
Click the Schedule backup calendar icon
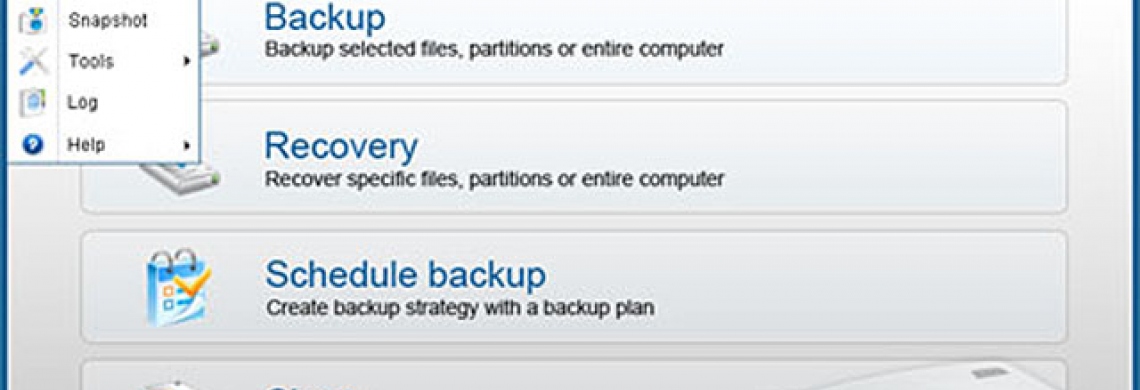177,287
